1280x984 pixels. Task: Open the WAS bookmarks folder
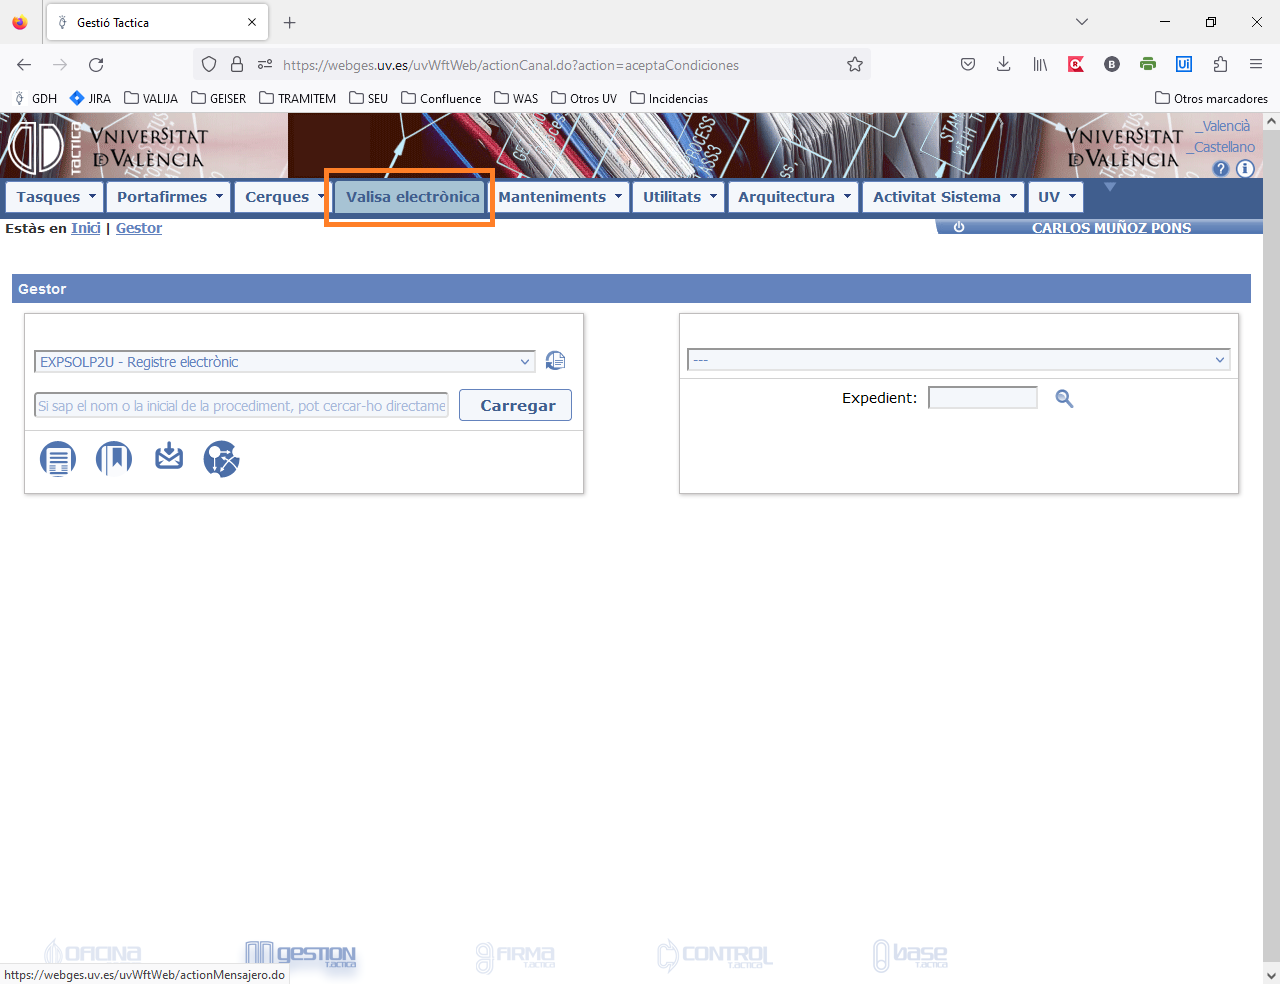(516, 98)
